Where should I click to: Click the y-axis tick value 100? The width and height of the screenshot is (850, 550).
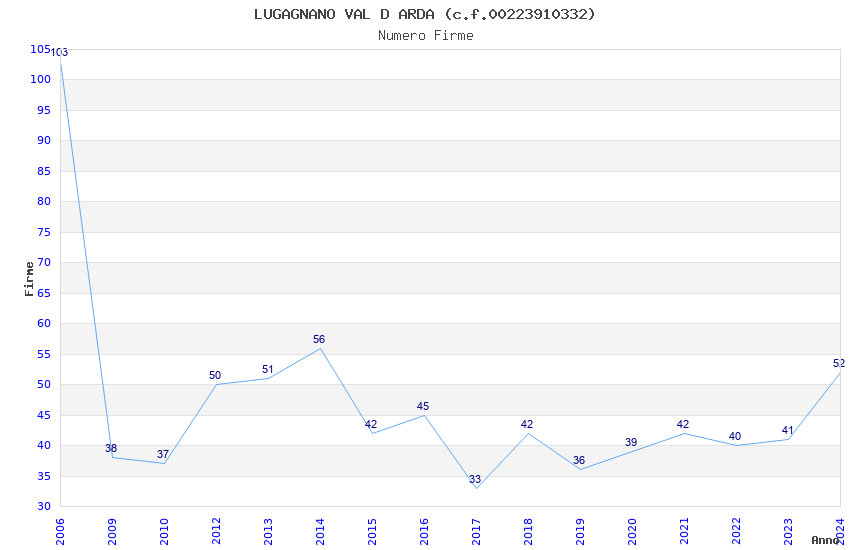(41, 79)
